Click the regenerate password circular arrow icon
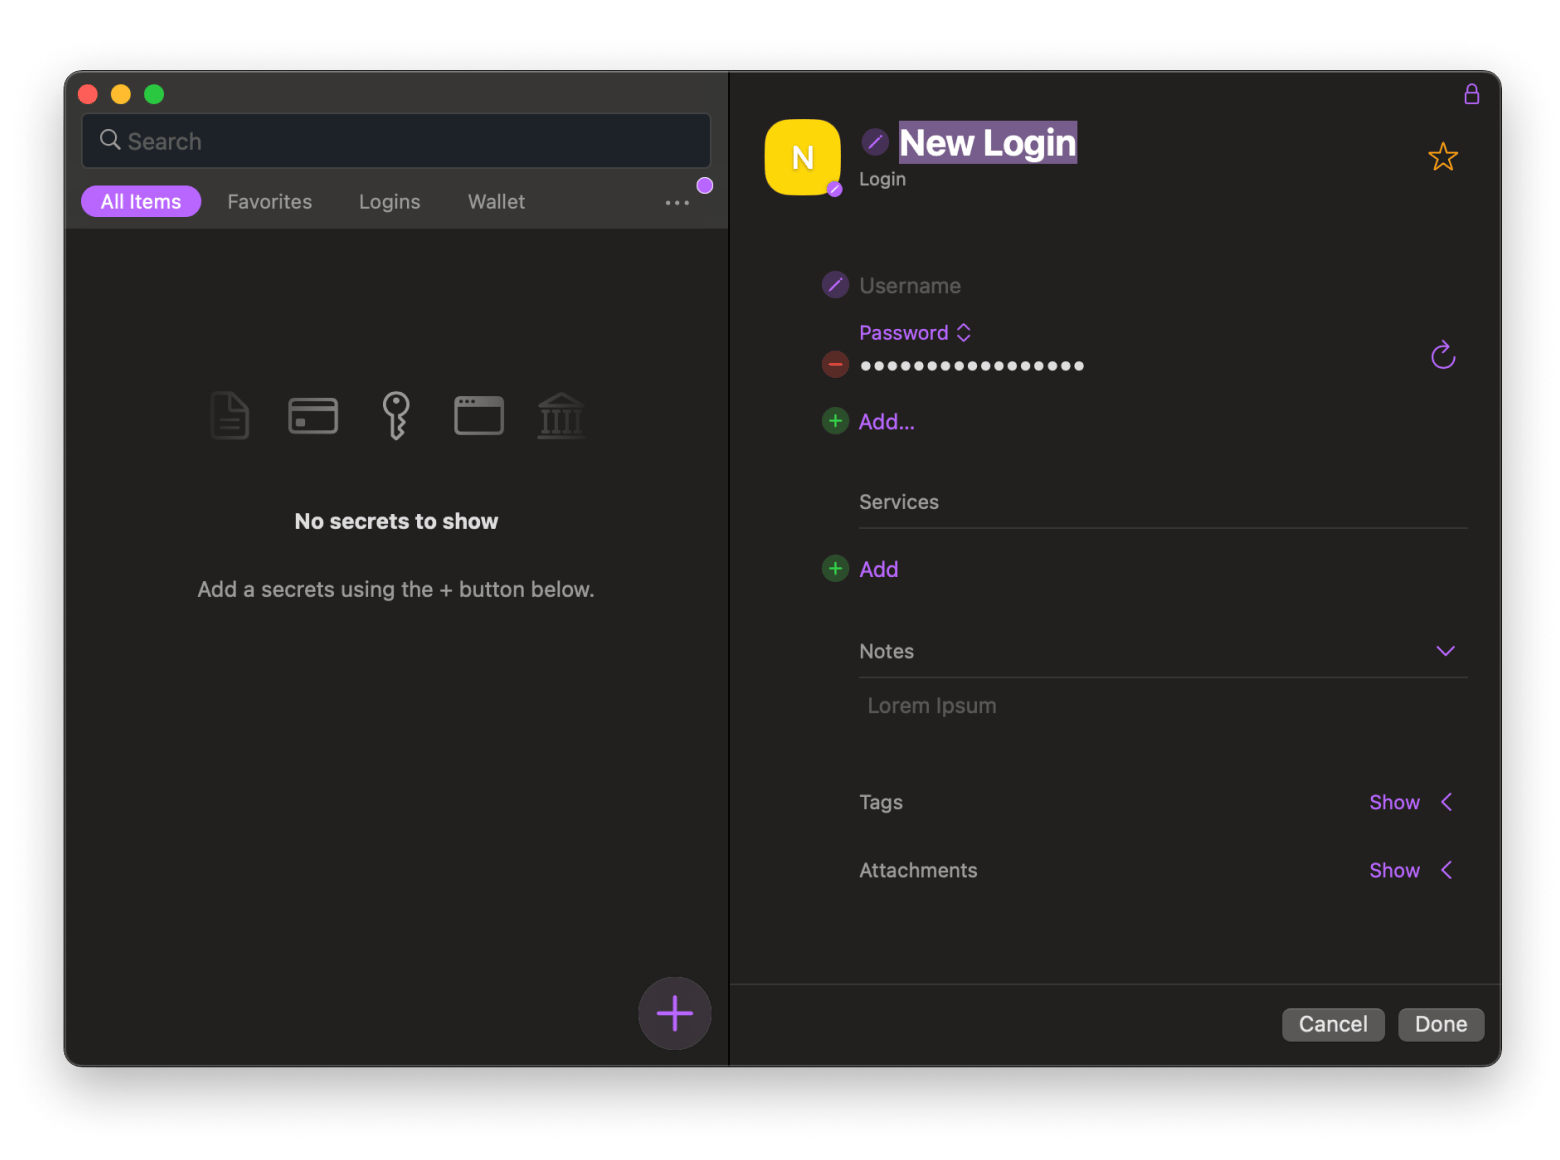 [x=1442, y=355]
